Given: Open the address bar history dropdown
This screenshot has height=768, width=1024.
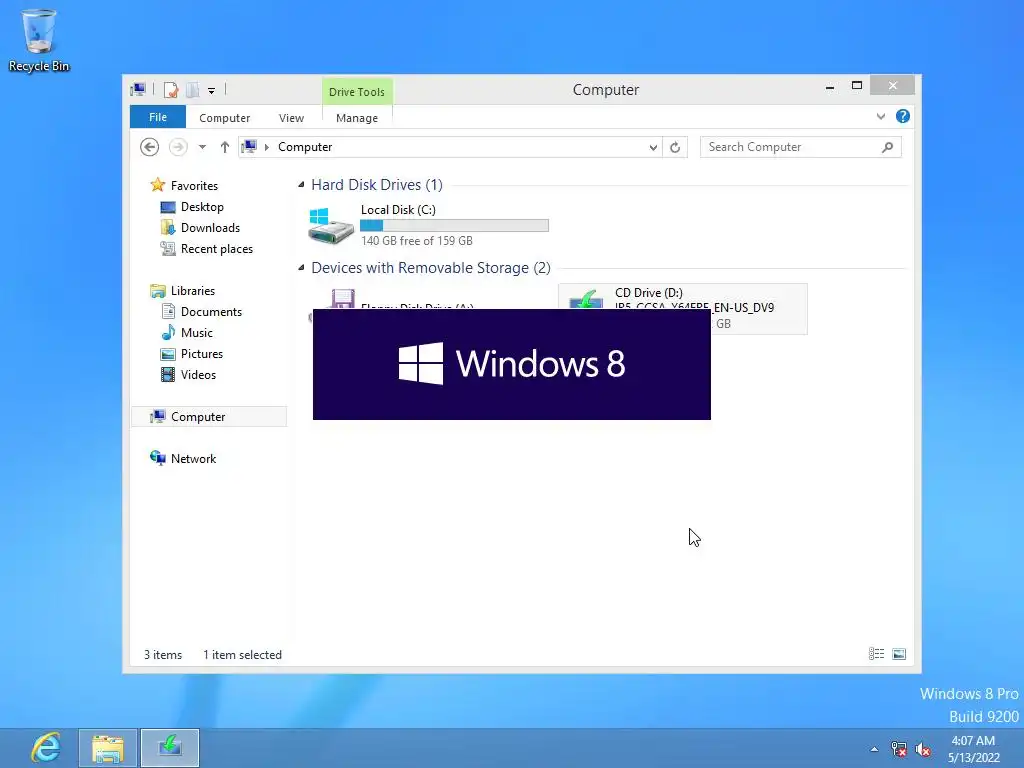Looking at the screenshot, I should pos(653,148).
